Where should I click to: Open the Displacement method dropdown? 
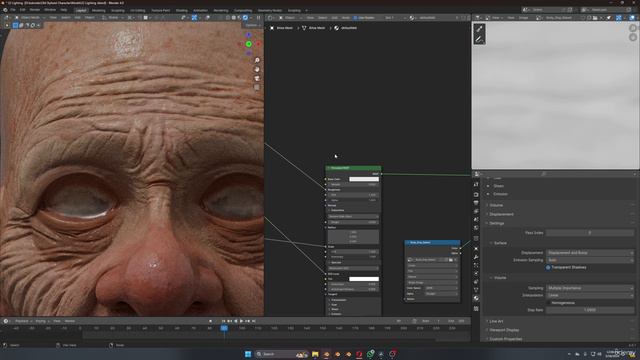pos(590,253)
